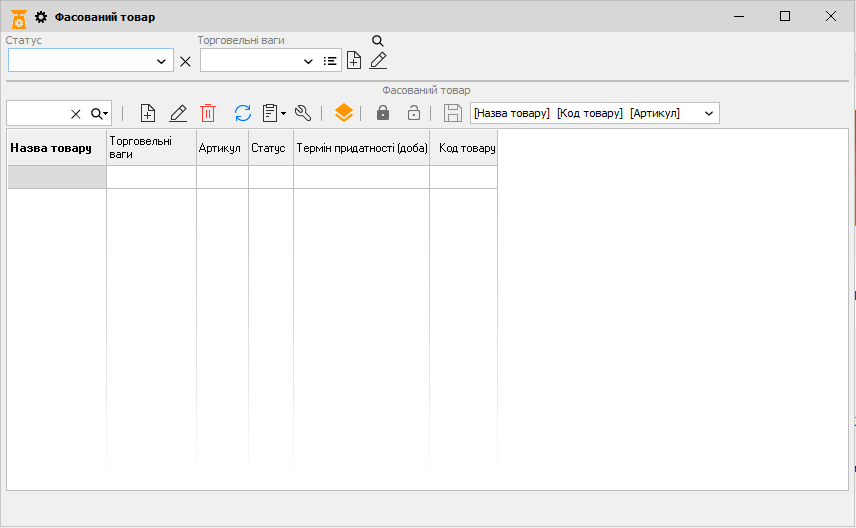Click the open padlock unlock icon

[413, 113]
